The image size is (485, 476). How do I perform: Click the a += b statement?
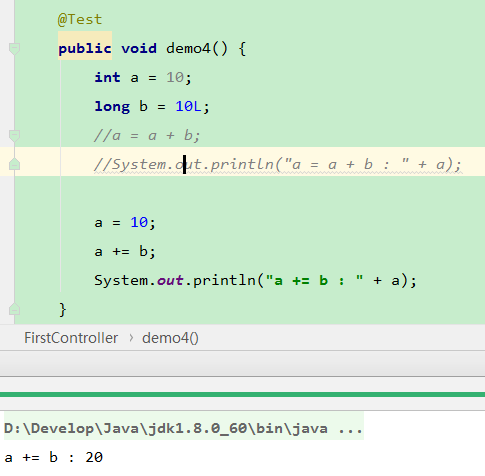coord(125,251)
